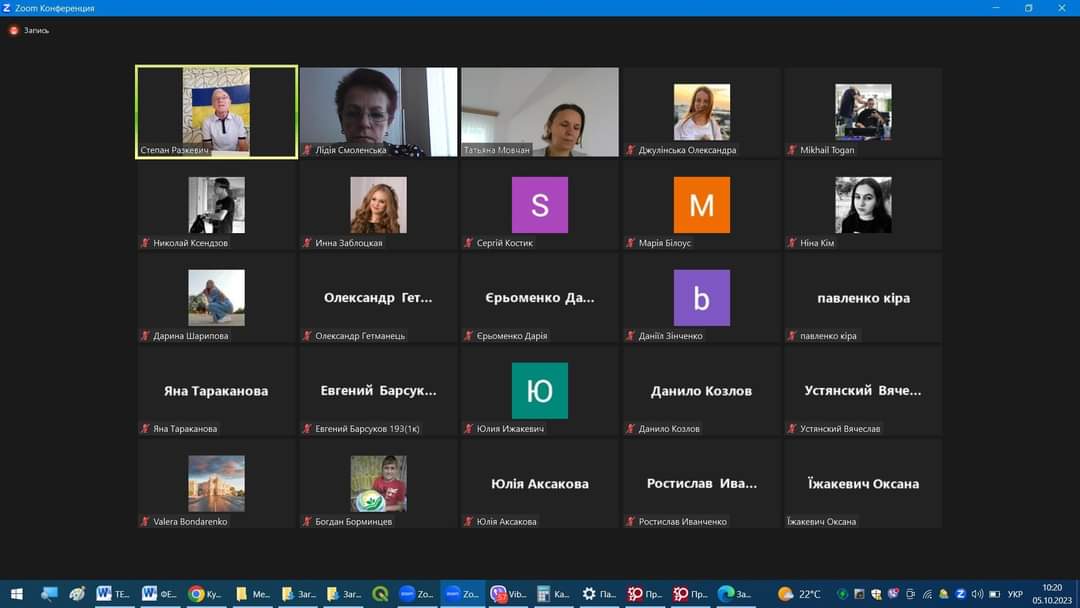1080x608 pixels.
Task: Open Viber from the taskbar
Action: pyautogui.click(x=498, y=594)
